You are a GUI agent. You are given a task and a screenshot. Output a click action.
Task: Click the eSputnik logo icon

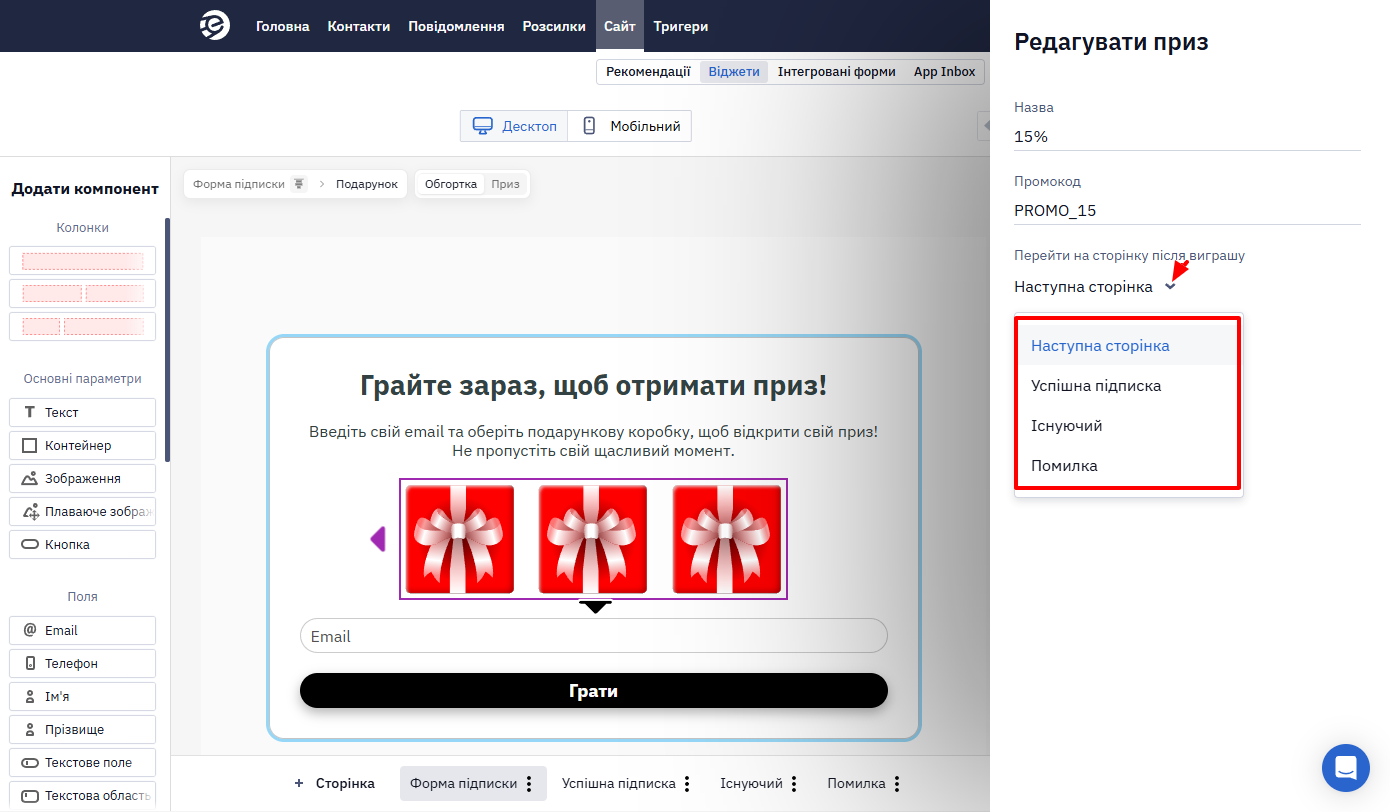[x=215, y=26]
